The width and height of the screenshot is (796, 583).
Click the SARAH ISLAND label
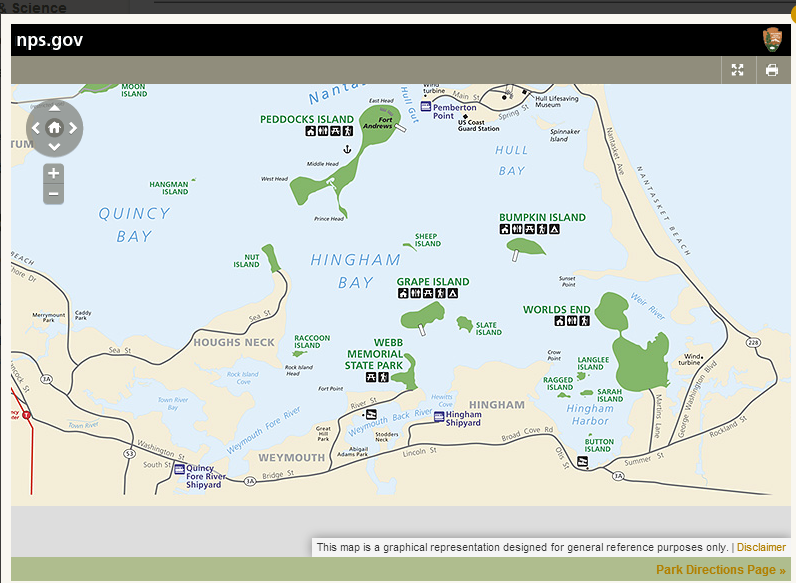coord(610,395)
